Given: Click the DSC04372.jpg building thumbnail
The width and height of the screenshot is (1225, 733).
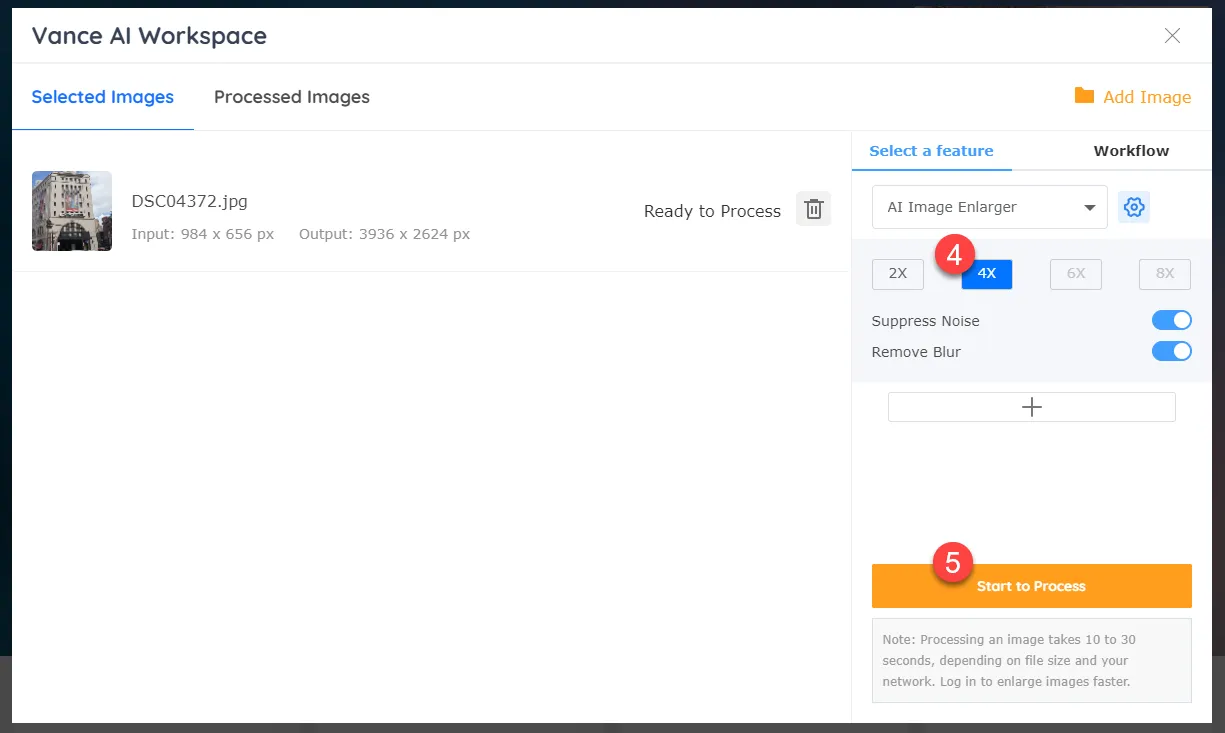Looking at the screenshot, I should point(72,210).
